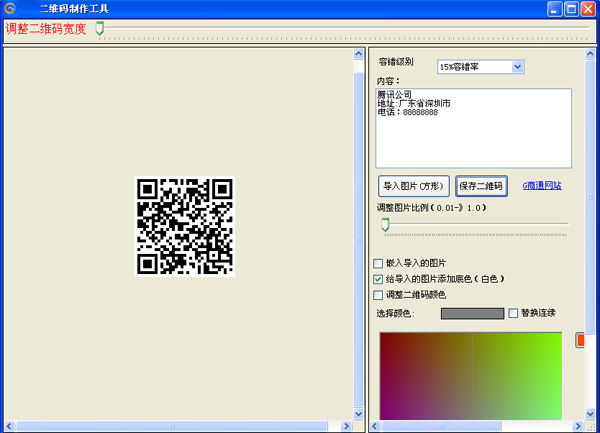The image size is (600, 433).
Task: Click the 调整二维码宽度 slider thumb
Action: (99, 29)
